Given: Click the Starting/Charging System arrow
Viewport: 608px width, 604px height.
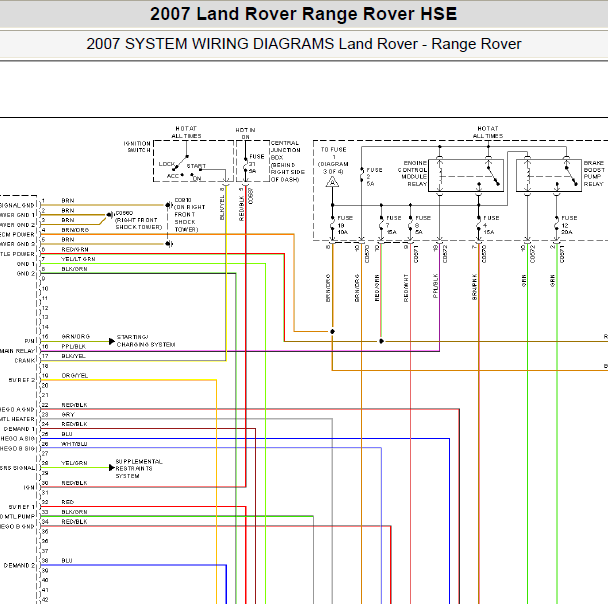Looking at the screenshot, I should (112, 341).
